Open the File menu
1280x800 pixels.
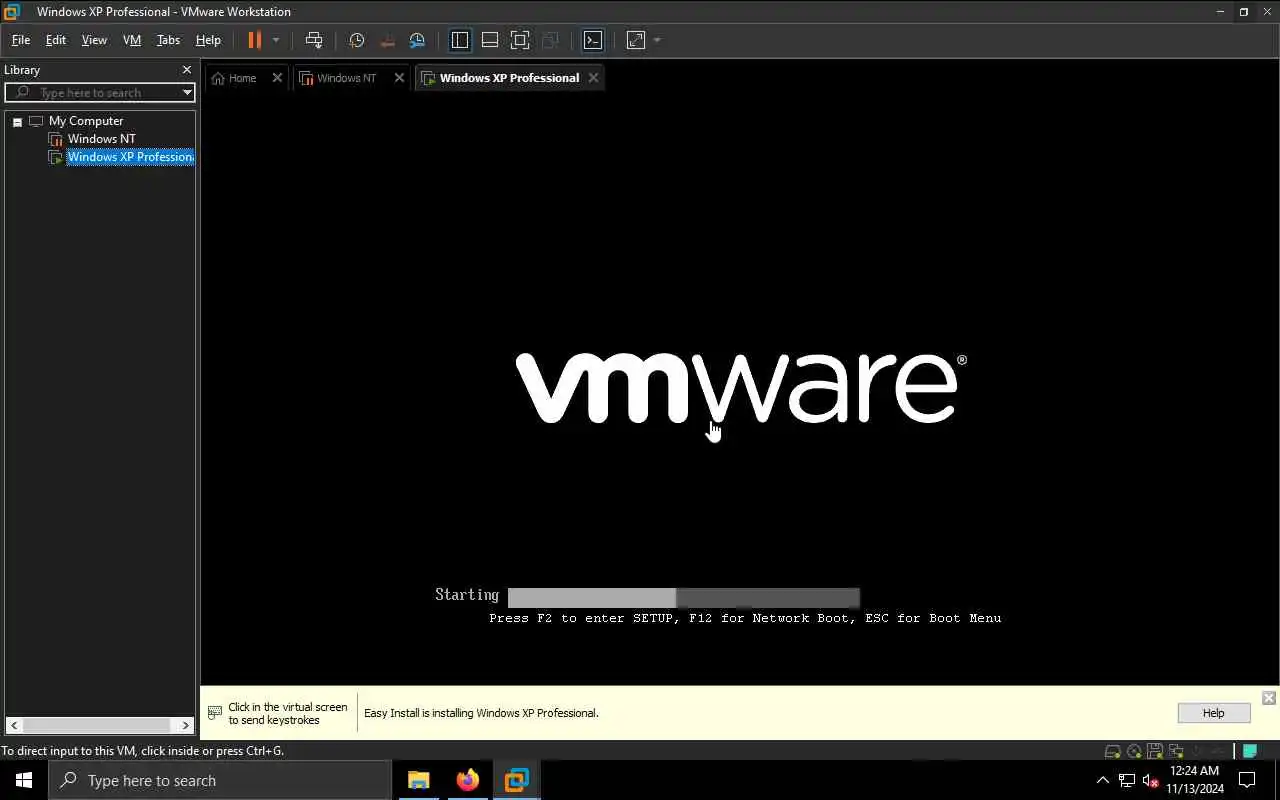point(21,40)
